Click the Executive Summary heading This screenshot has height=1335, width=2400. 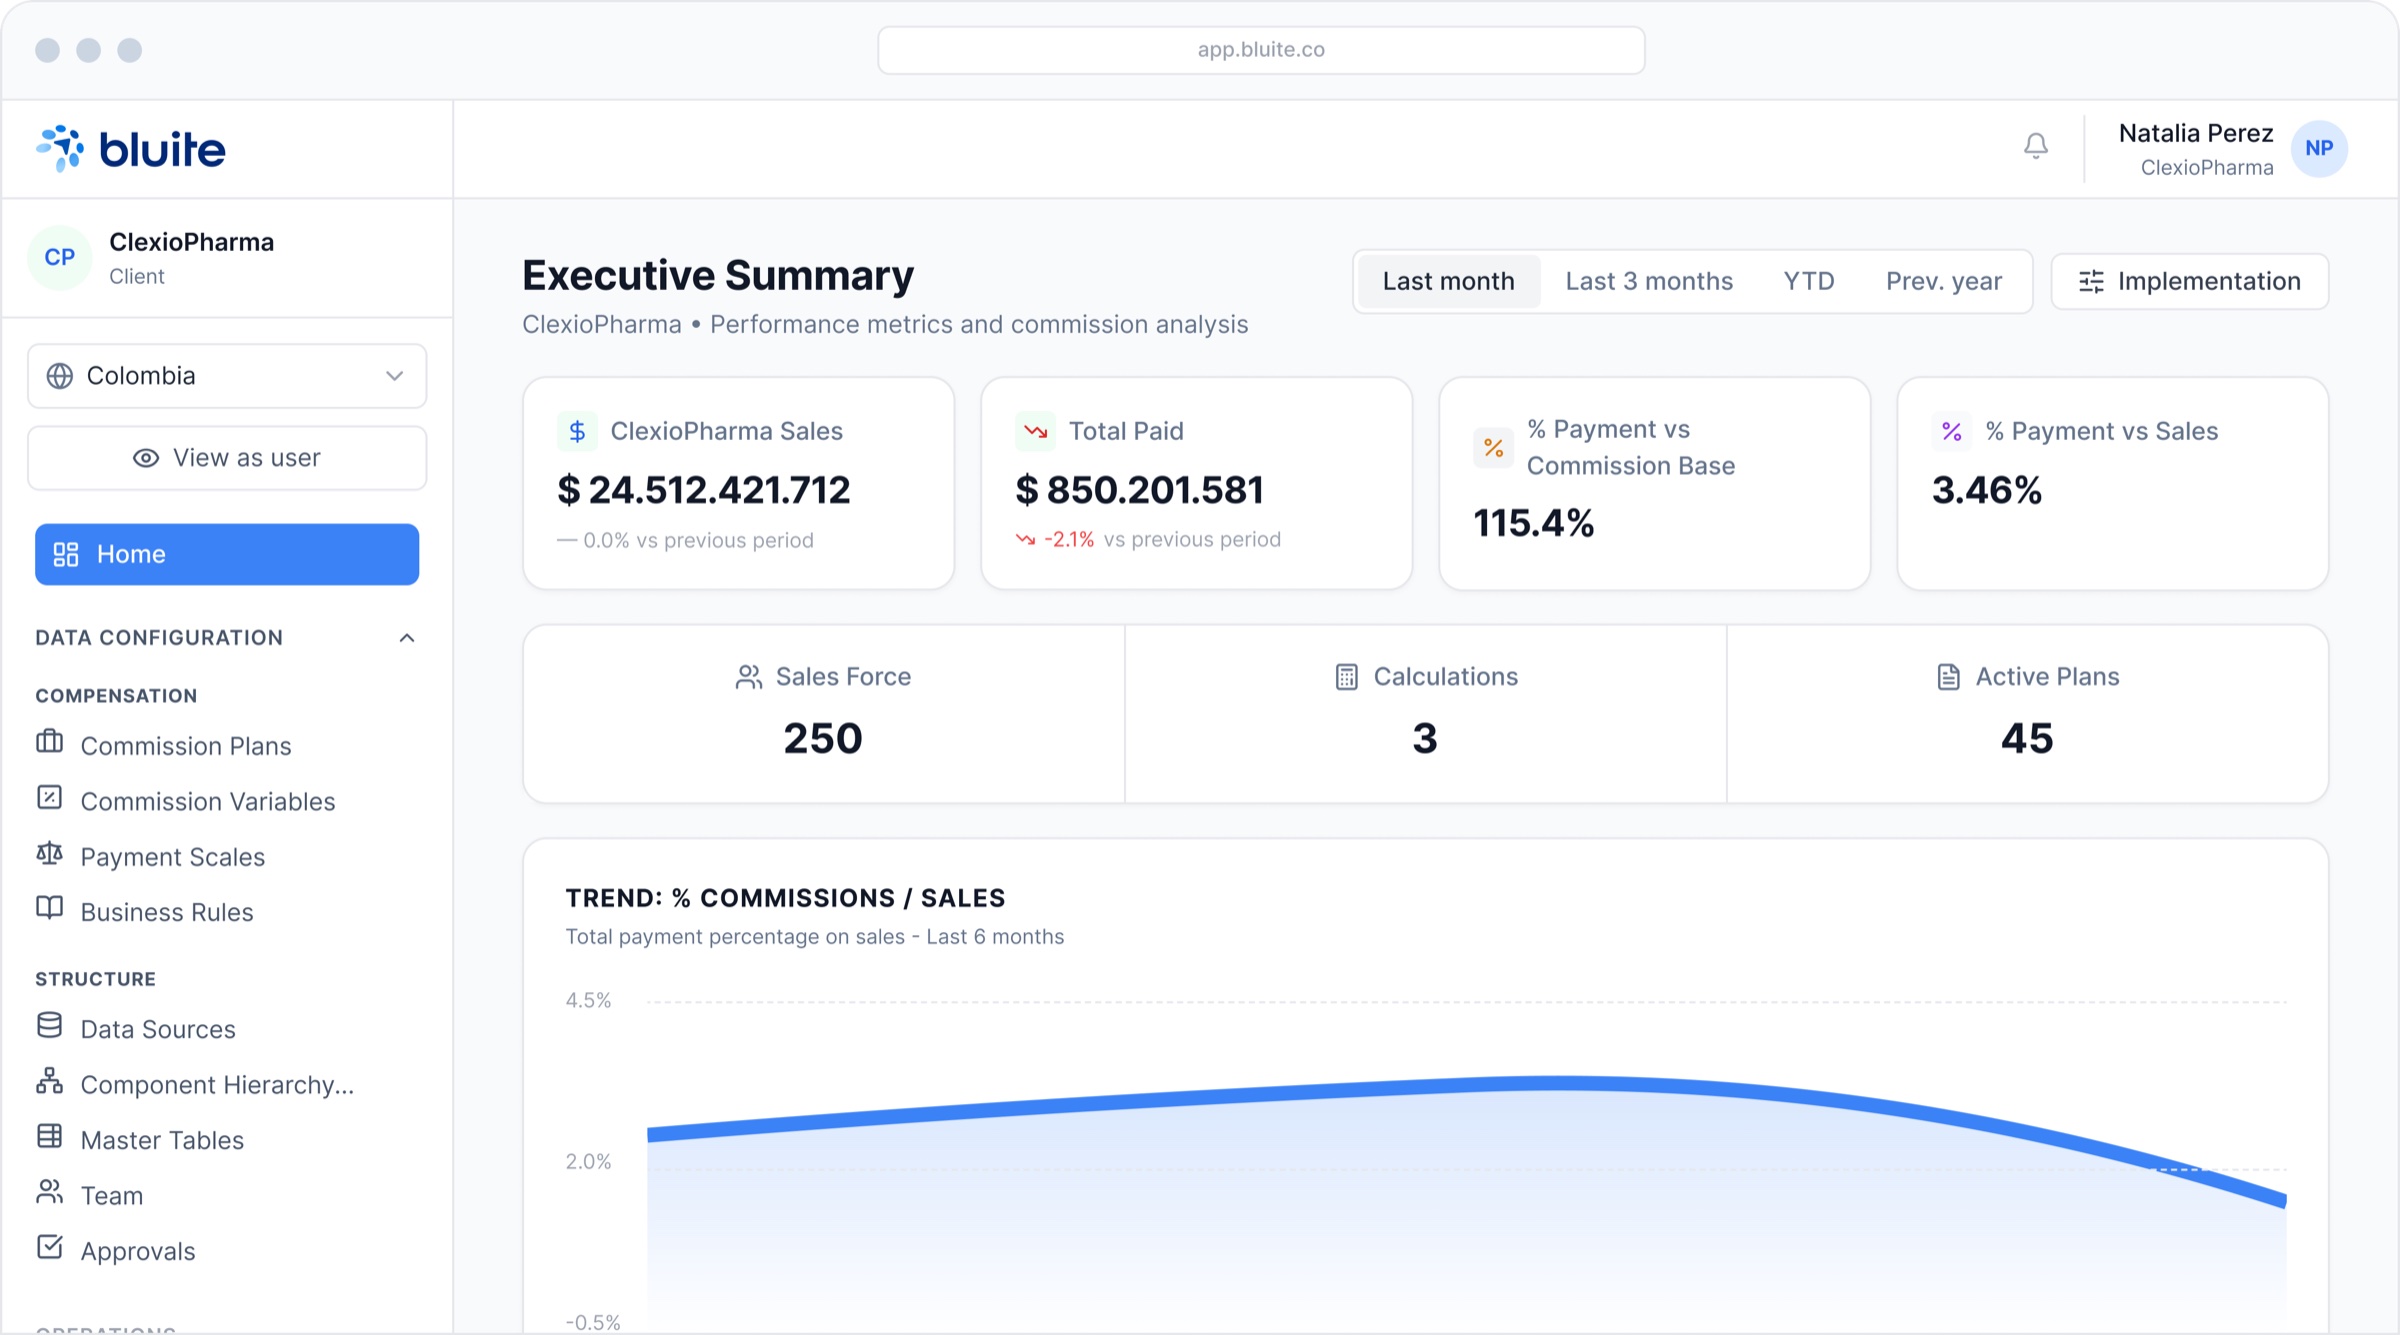718,276
